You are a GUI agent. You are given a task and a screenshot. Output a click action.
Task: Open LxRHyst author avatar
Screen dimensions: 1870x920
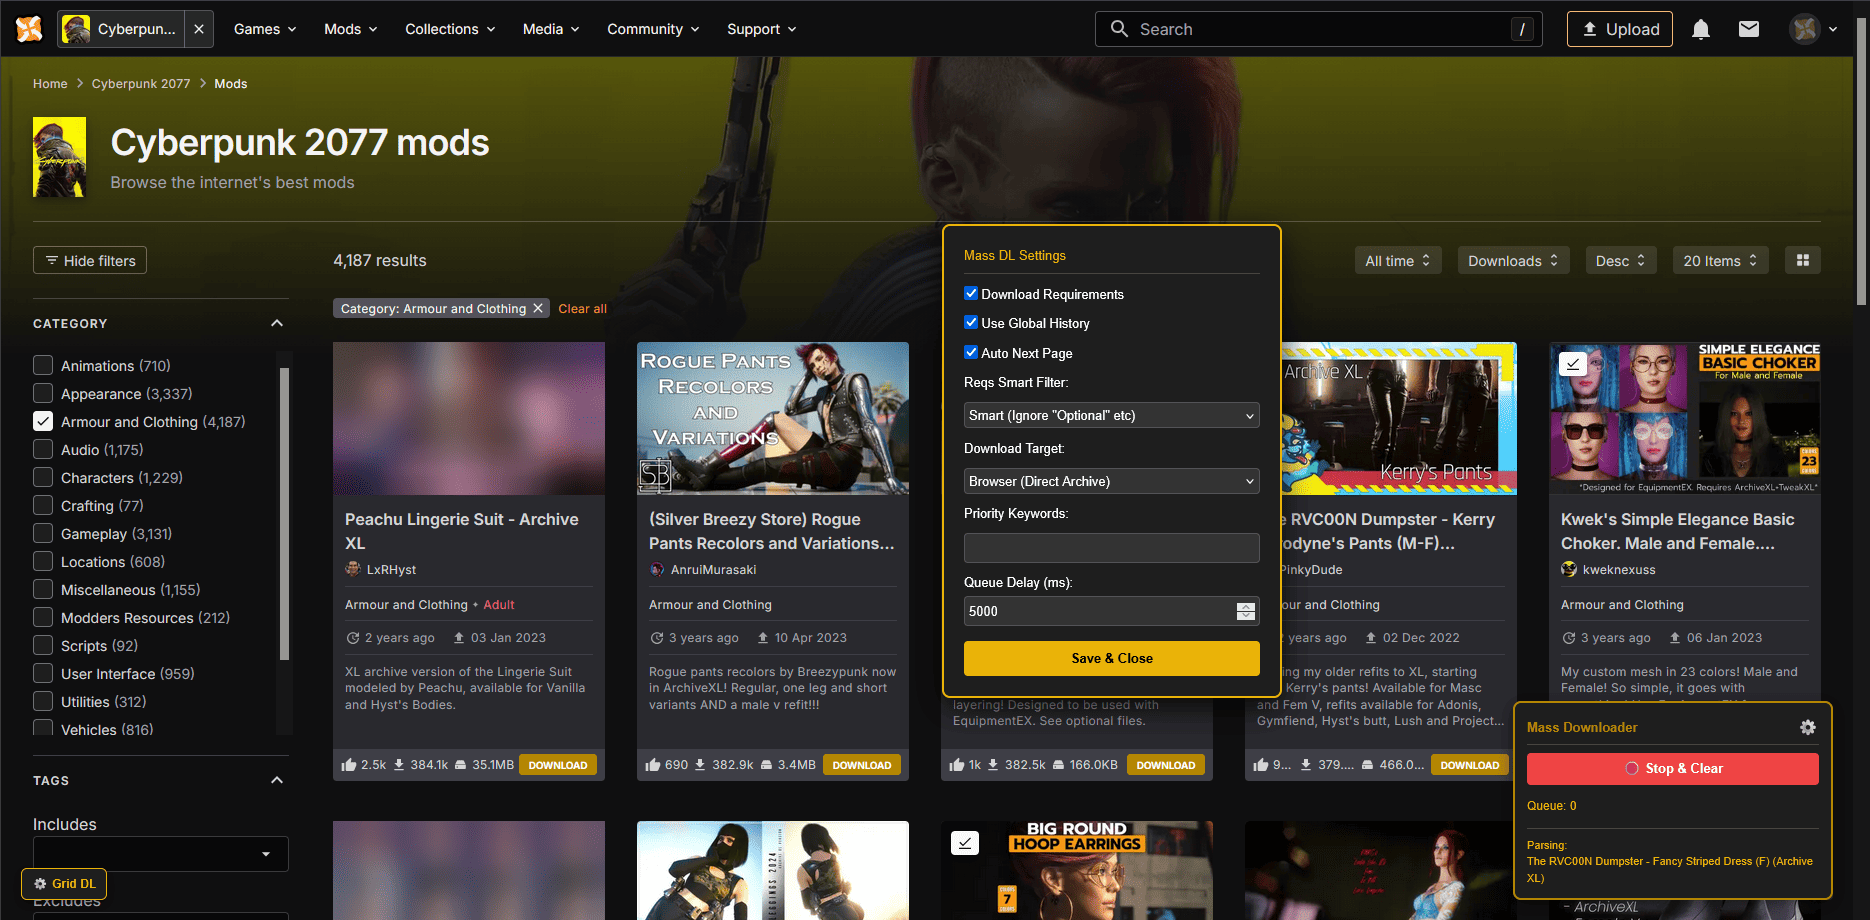(x=353, y=569)
